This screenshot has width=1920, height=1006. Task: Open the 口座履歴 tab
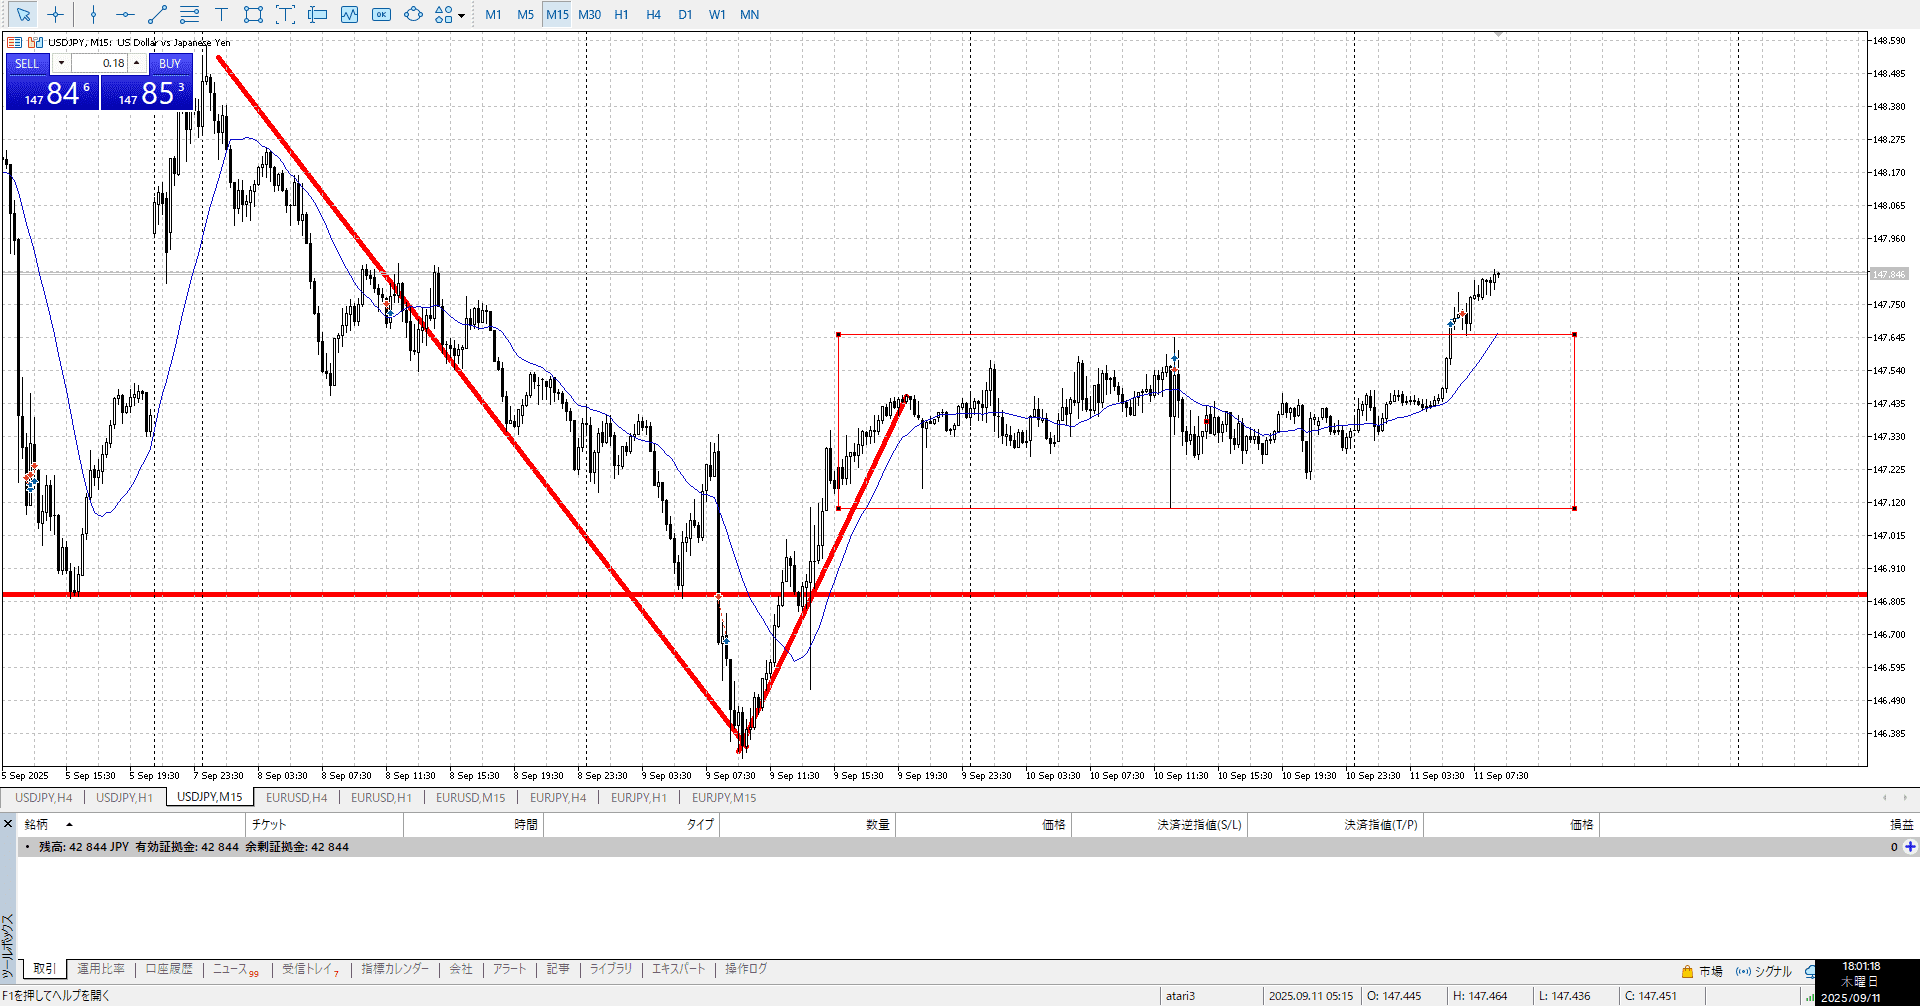pos(169,969)
